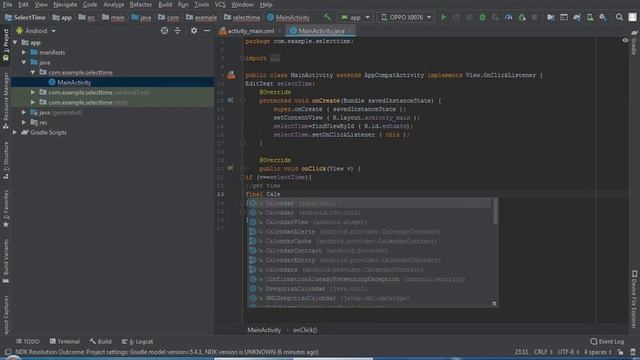Open the VCS menu

220,4
